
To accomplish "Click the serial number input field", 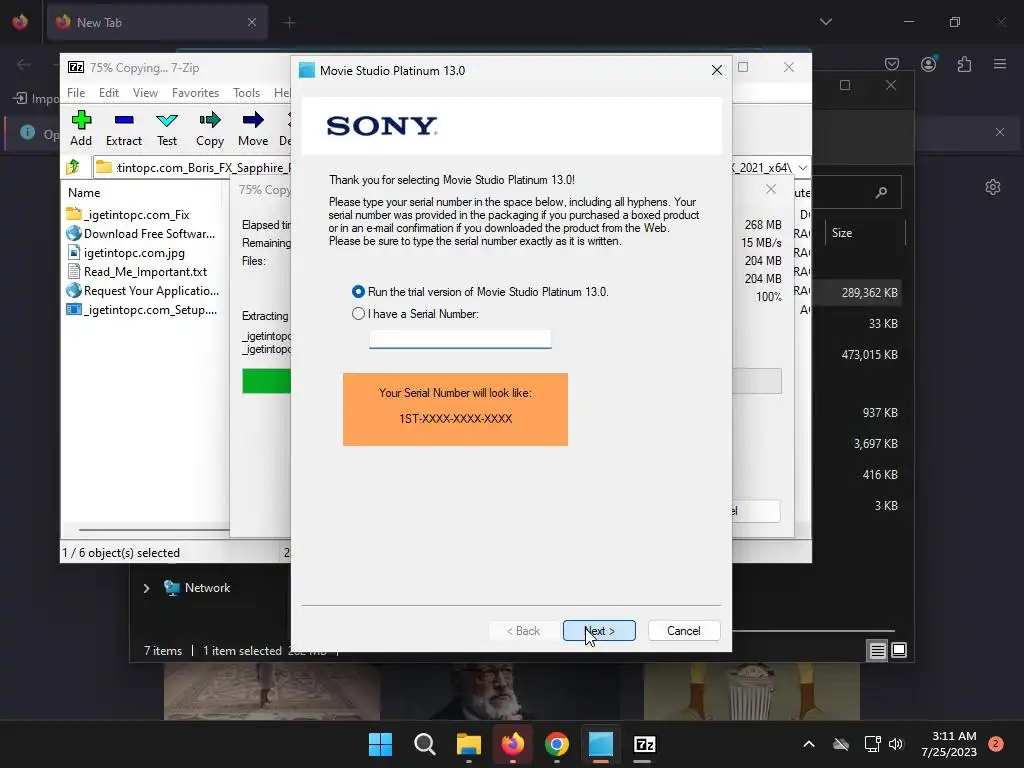I will [460, 338].
